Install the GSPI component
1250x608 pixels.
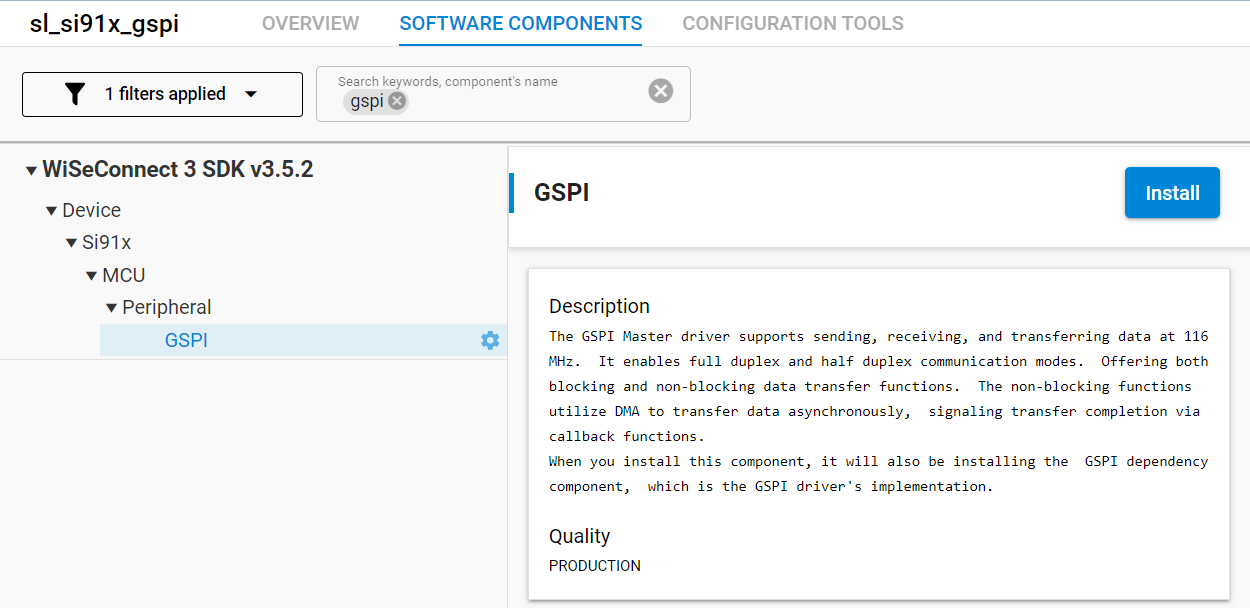[1172, 192]
